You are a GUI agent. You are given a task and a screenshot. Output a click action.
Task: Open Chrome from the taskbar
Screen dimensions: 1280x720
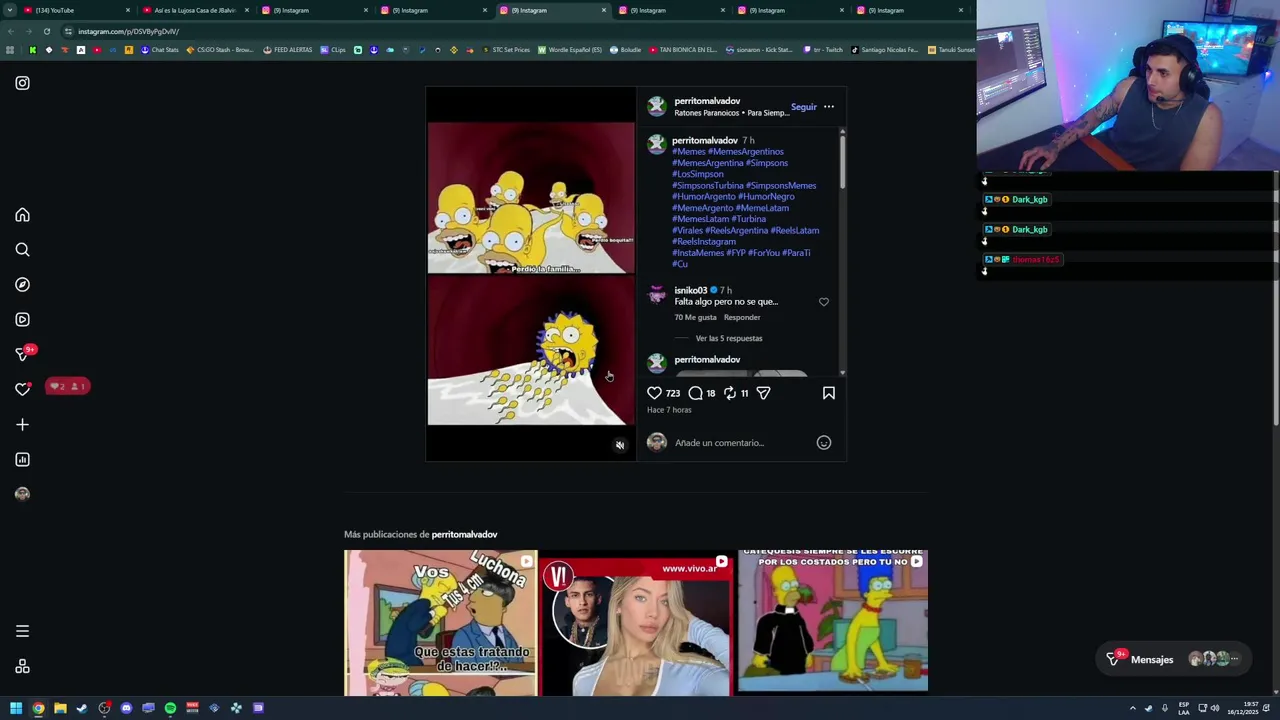[x=38, y=708]
